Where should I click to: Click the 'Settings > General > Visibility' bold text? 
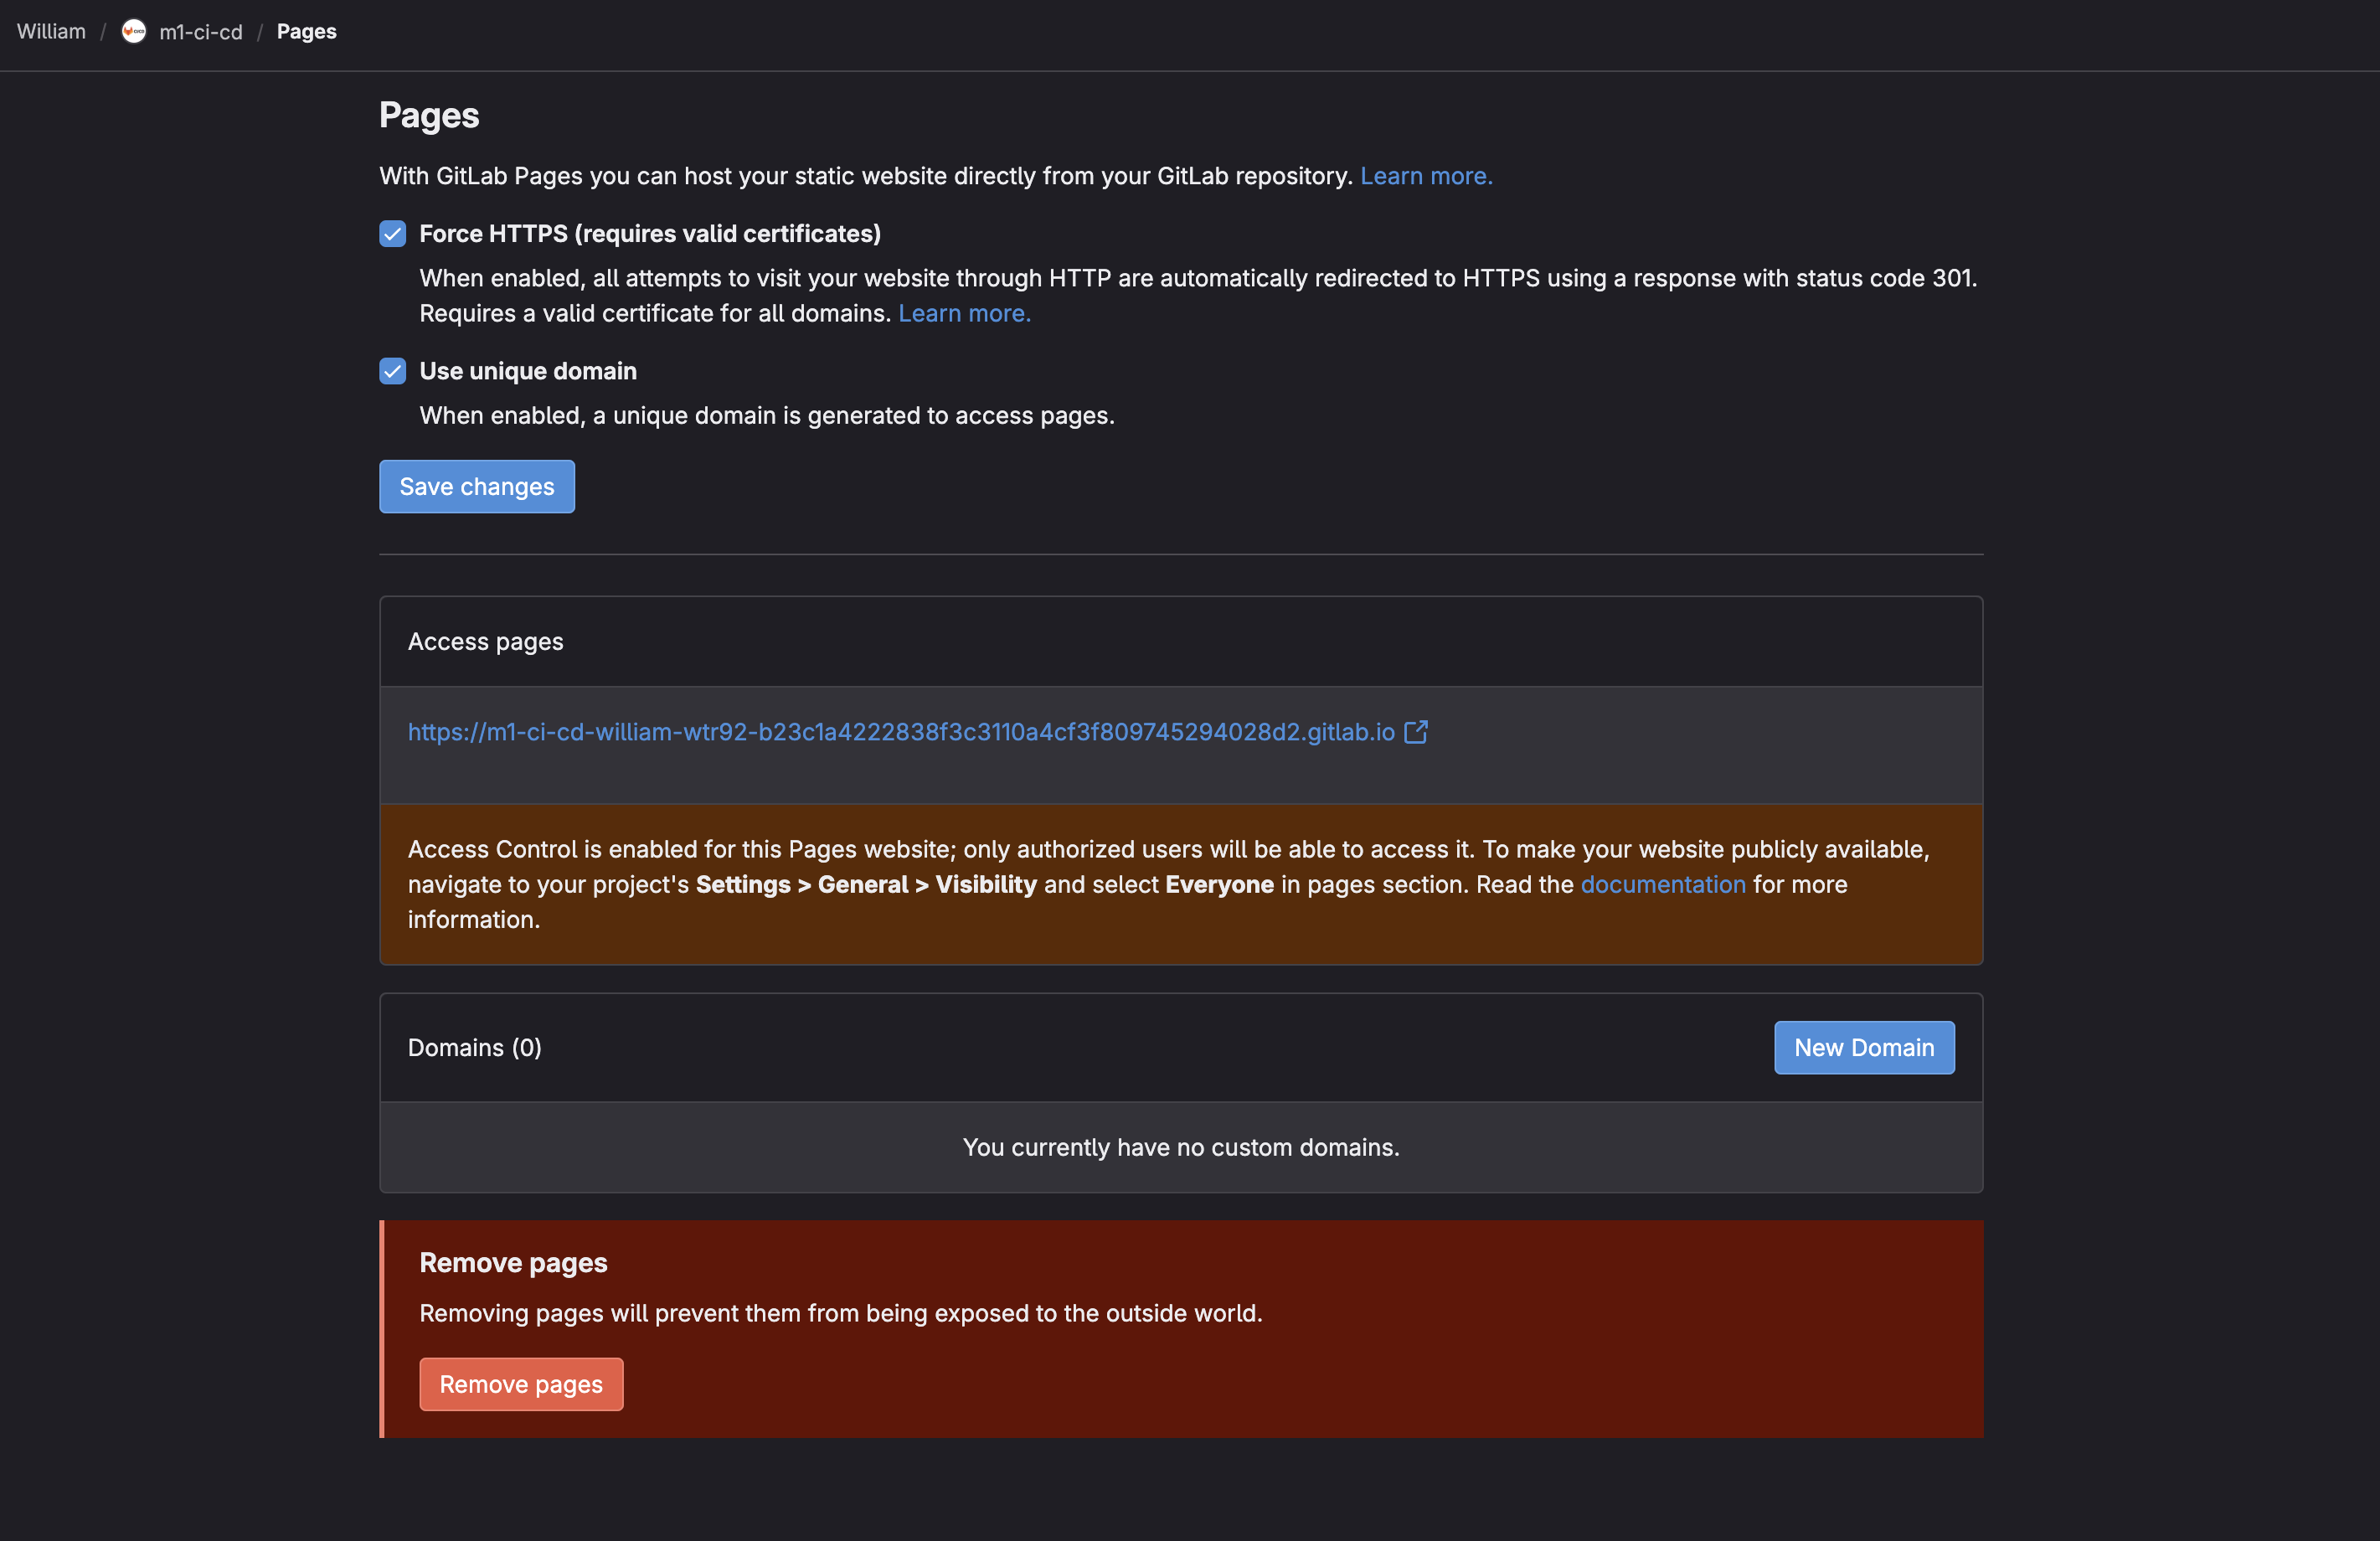point(866,884)
